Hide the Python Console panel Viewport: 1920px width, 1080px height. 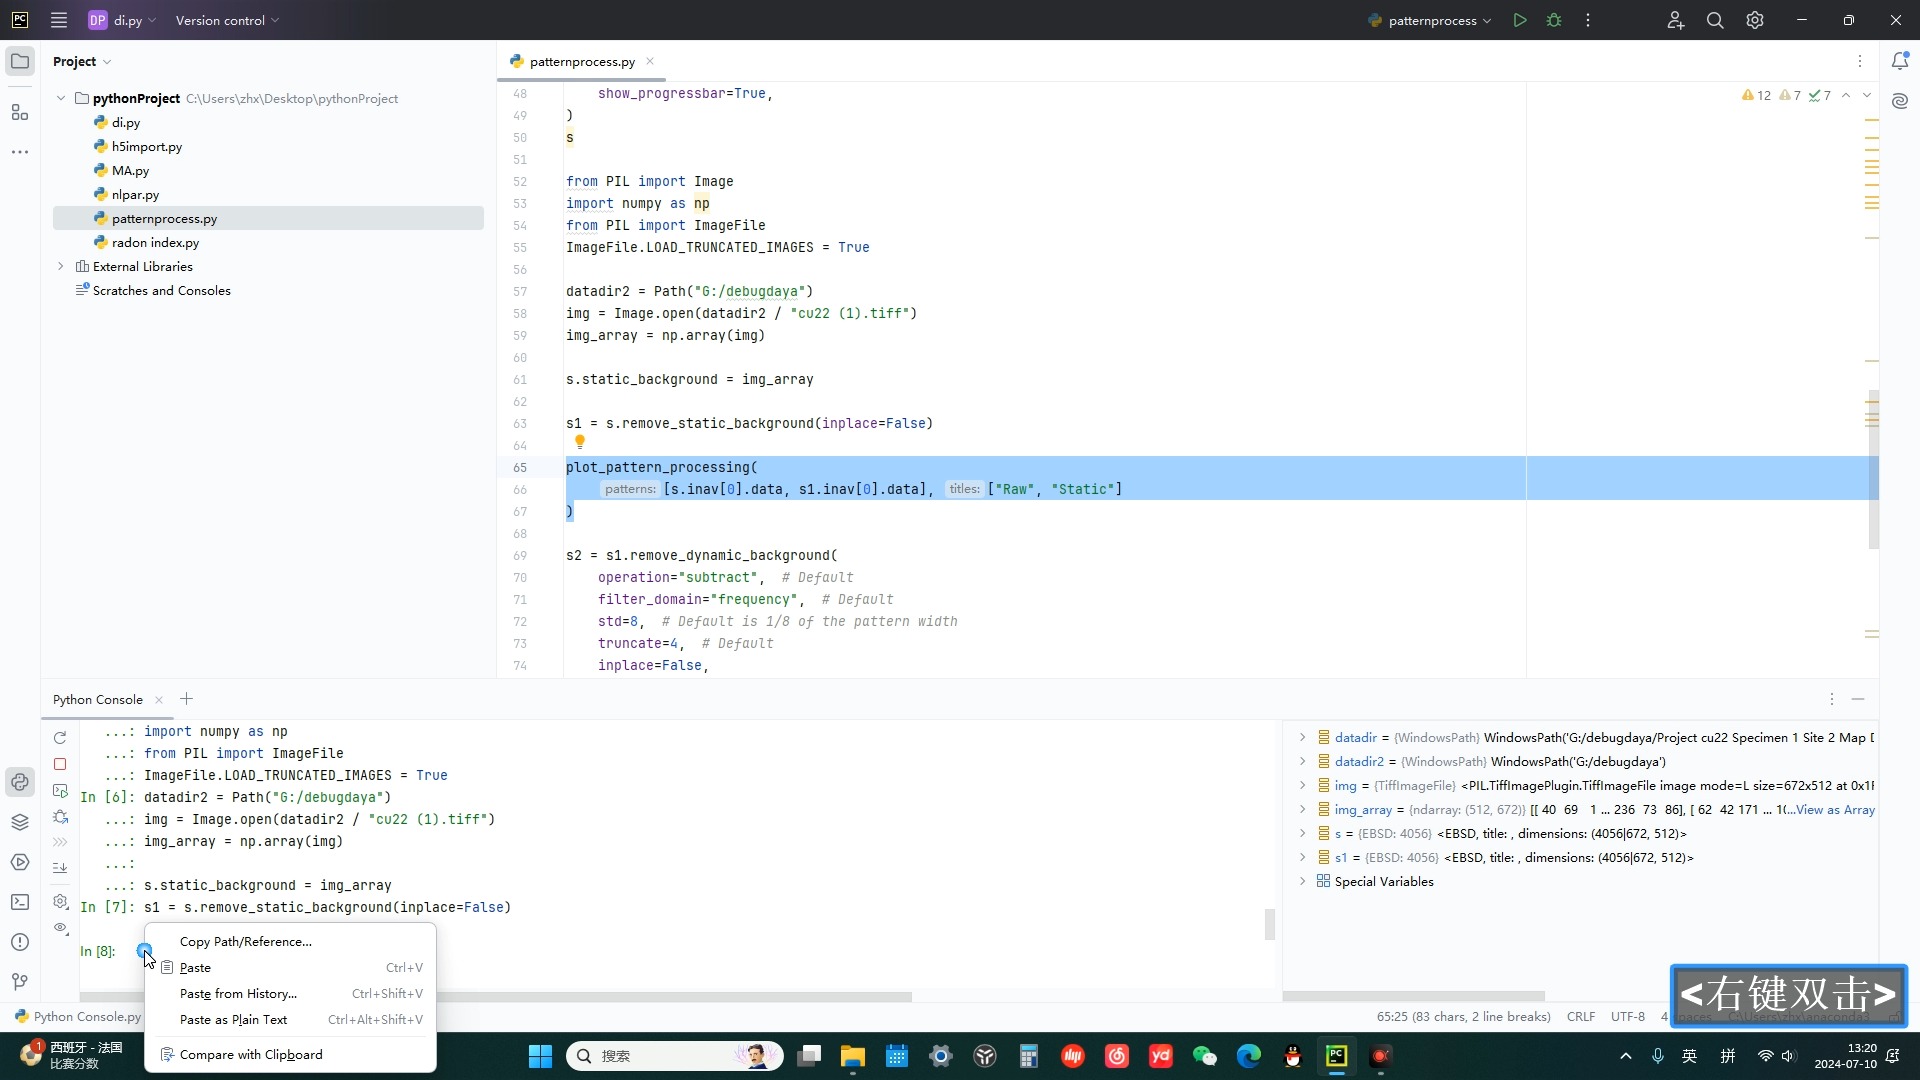(x=1858, y=699)
